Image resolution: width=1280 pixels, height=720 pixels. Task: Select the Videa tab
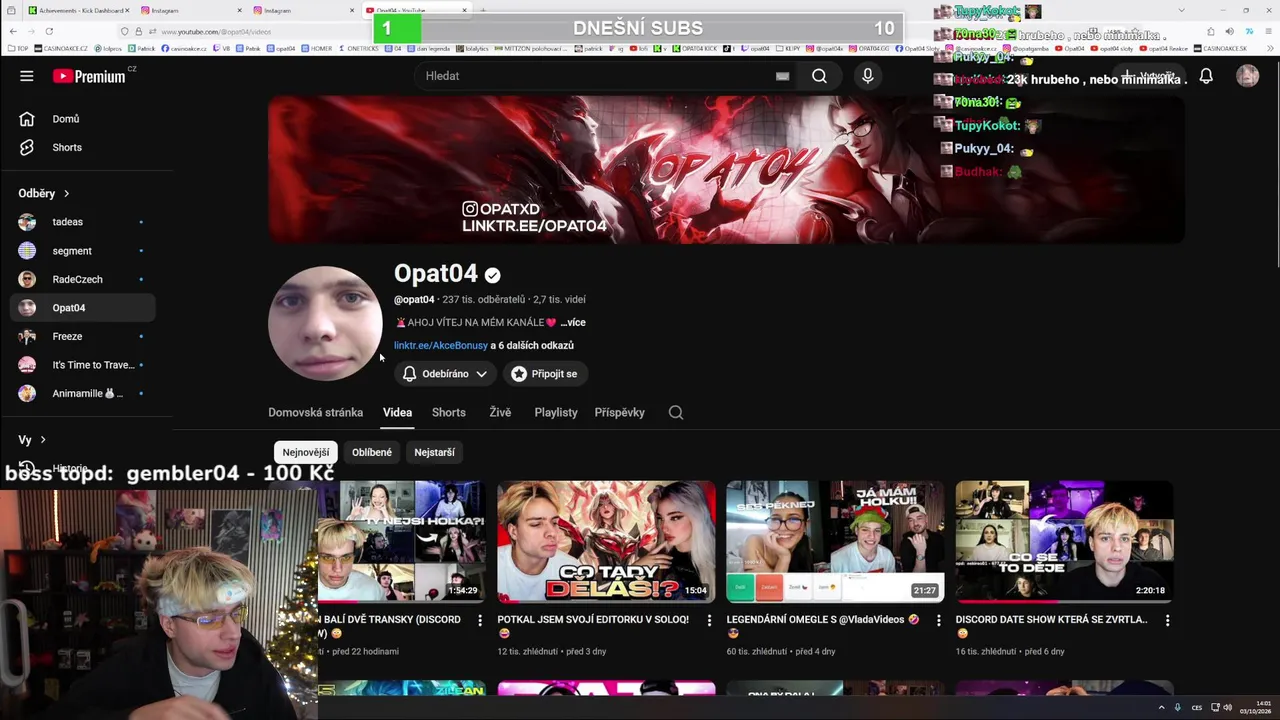point(397,412)
